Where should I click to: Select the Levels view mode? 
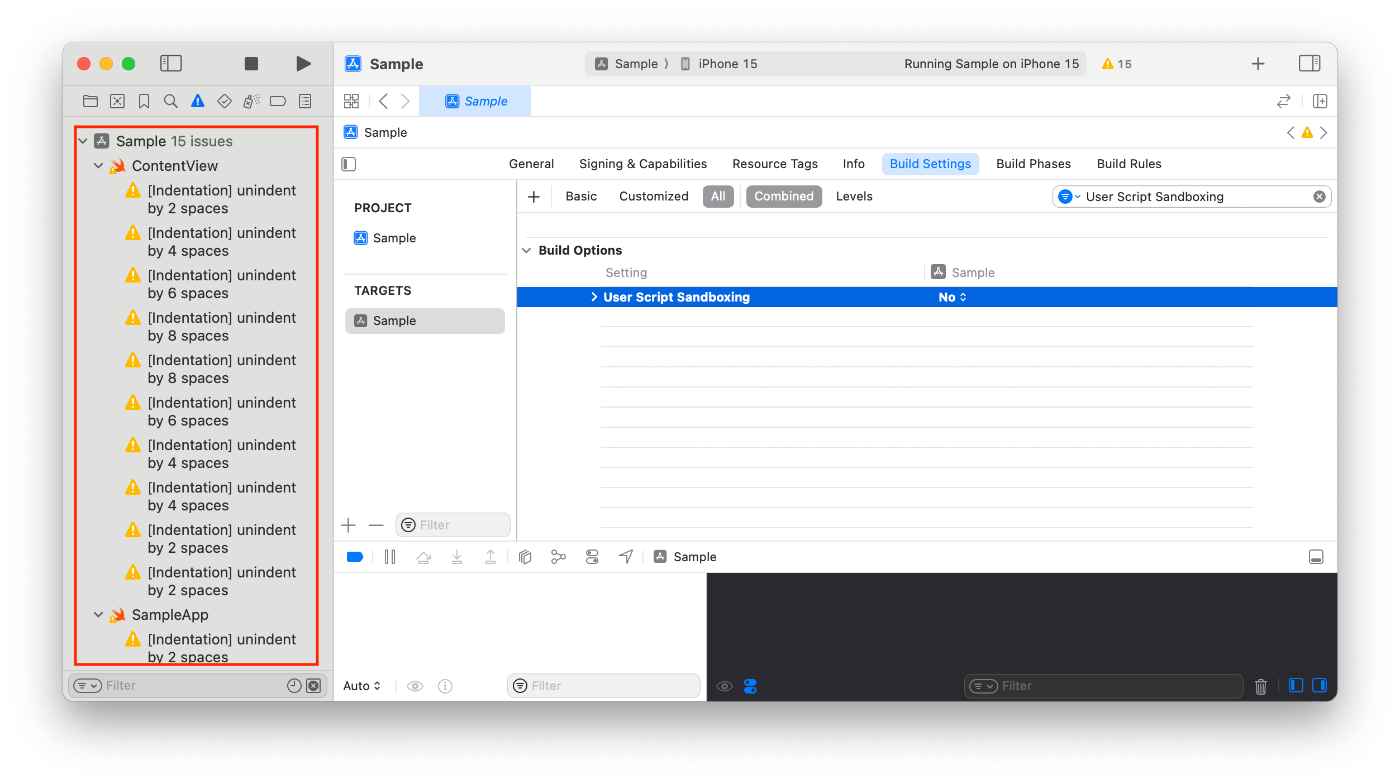[x=854, y=197]
